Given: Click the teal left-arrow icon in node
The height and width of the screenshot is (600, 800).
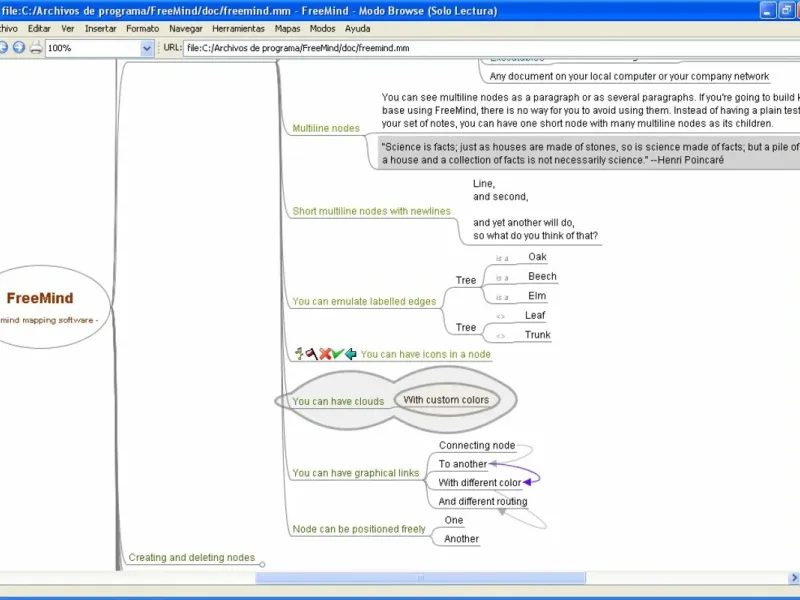Looking at the screenshot, I should (351, 354).
